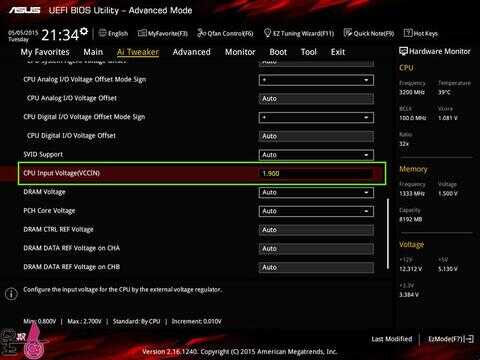Click the 39°C temperature reading
Image resolution: width=480 pixels, height=360 pixels.
[x=444, y=92]
